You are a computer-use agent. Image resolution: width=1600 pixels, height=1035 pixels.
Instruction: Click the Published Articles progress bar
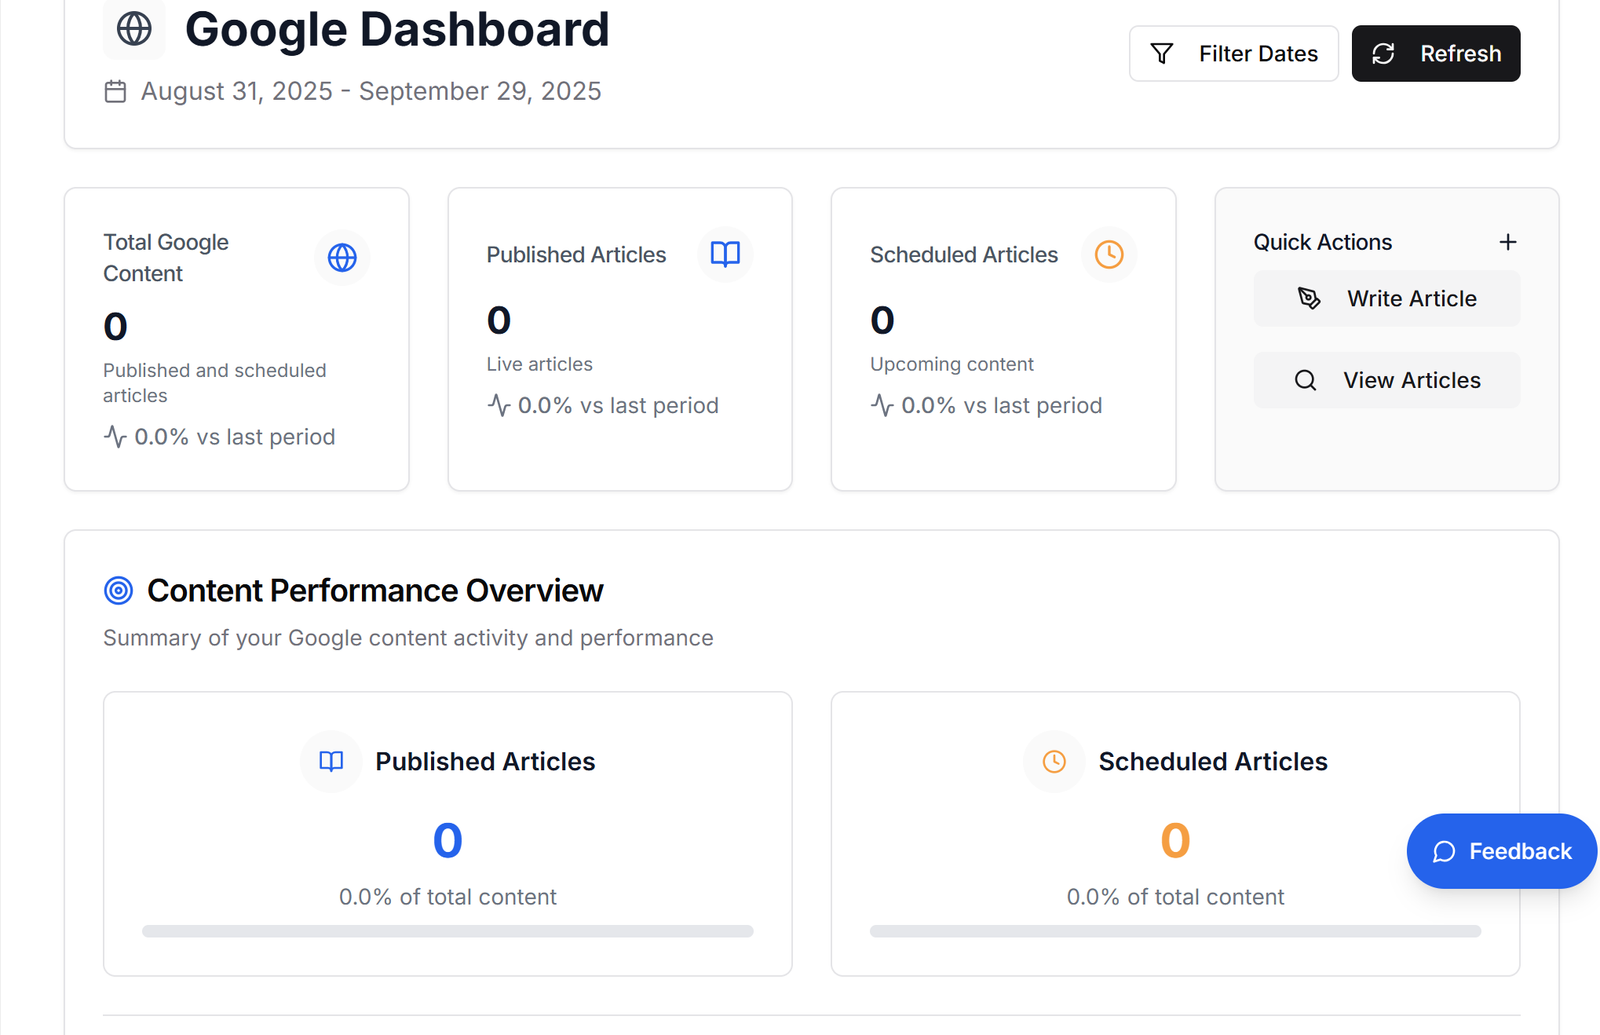[x=447, y=931]
